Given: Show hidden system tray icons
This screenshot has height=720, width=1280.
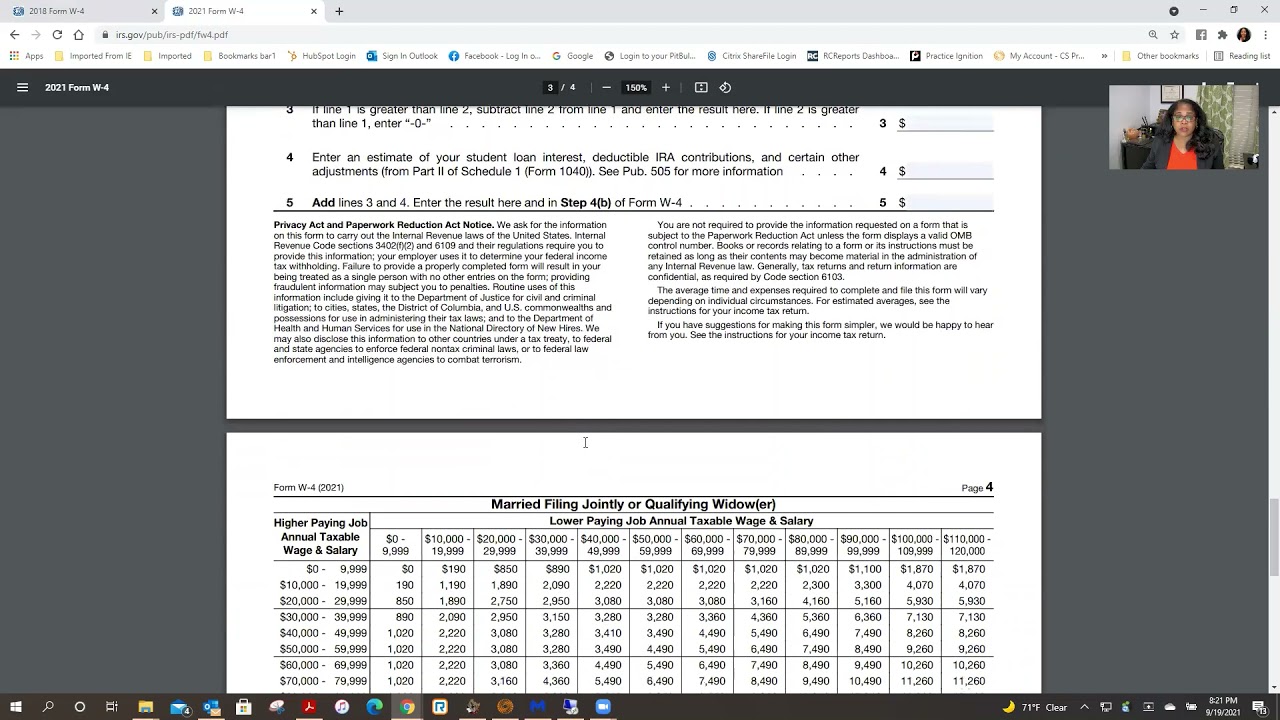Looking at the screenshot, I should point(1084,707).
